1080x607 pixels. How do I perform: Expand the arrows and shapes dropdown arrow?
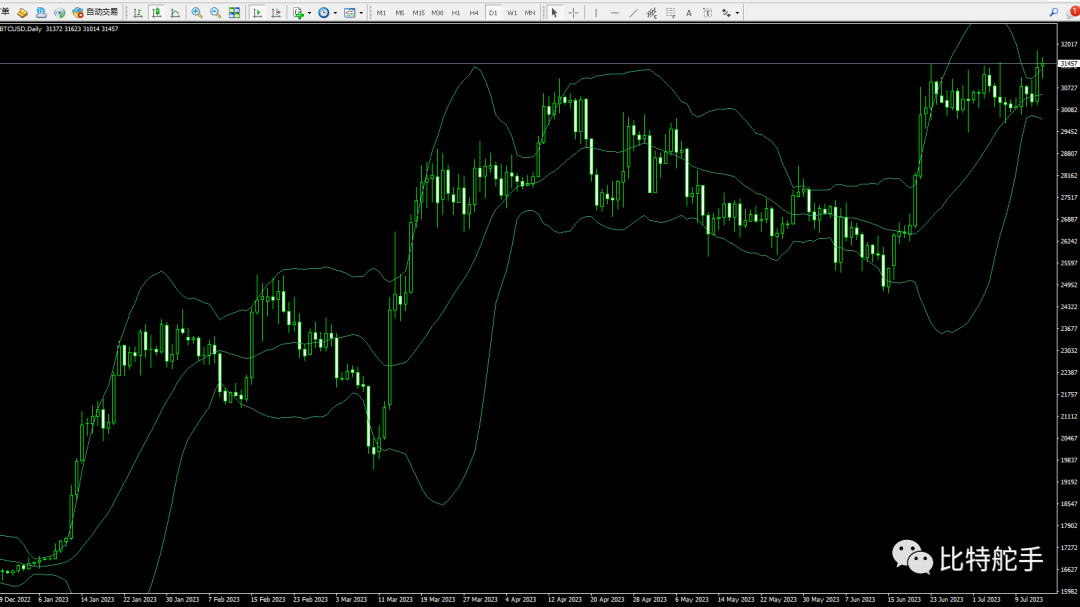tap(737, 12)
